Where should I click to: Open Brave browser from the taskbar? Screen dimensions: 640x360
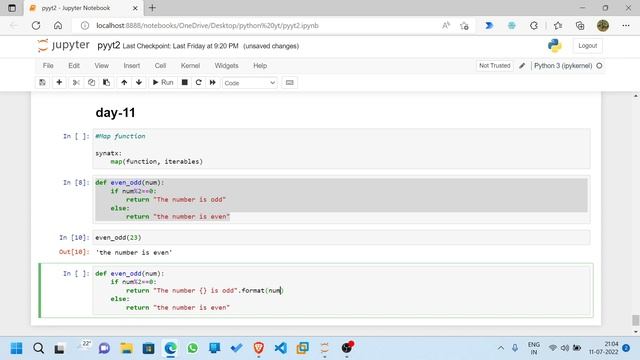coord(258,348)
